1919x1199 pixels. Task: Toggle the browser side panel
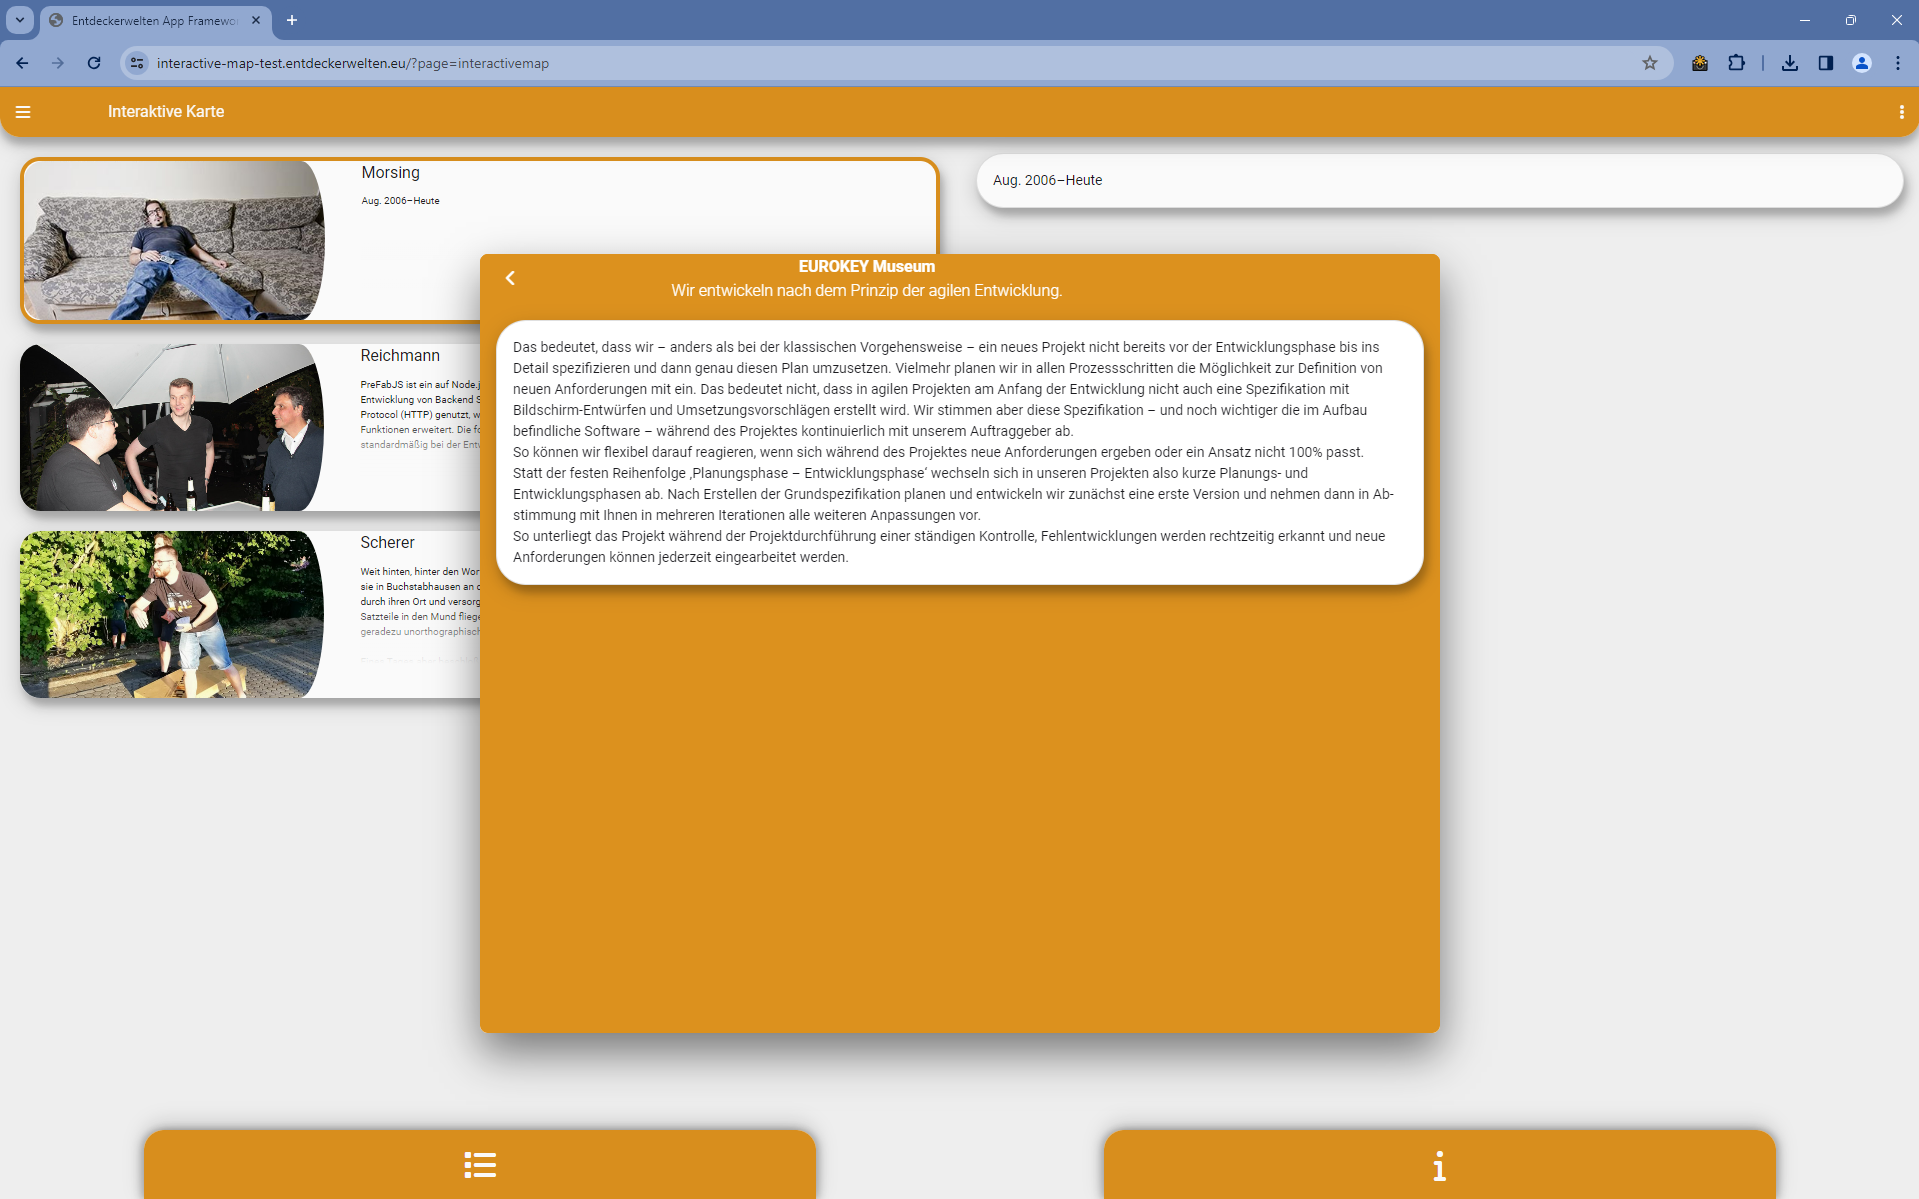pos(1826,63)
